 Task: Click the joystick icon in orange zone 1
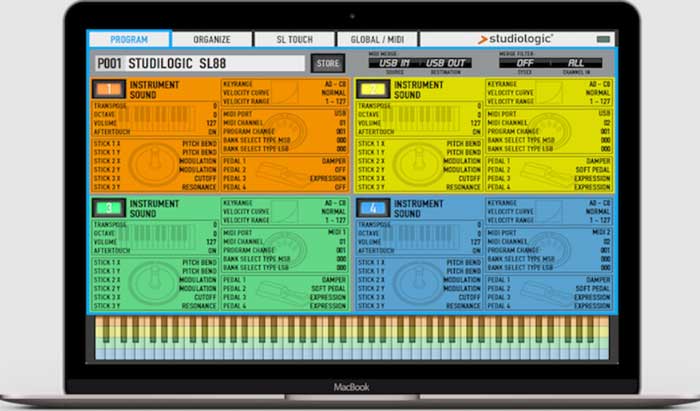tap(154, 165)
